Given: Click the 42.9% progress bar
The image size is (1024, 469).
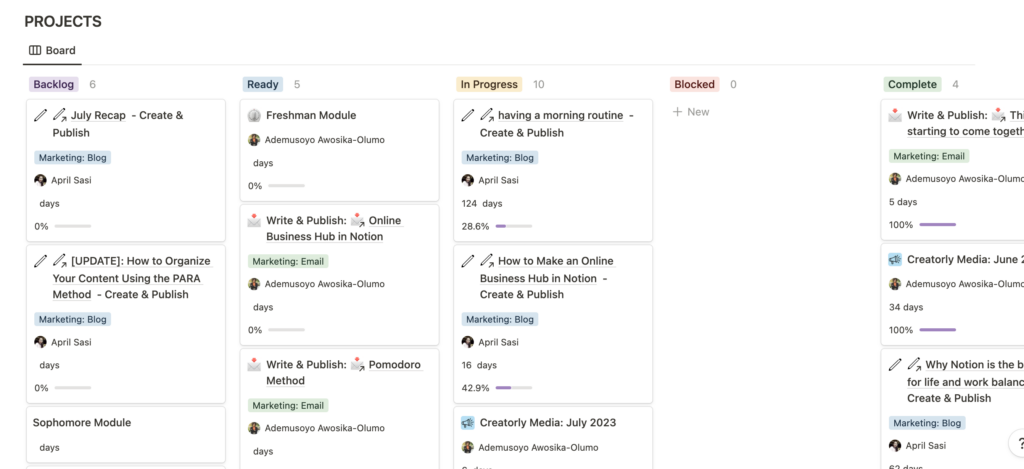Looking at the screenshot, I should [514, 388].
